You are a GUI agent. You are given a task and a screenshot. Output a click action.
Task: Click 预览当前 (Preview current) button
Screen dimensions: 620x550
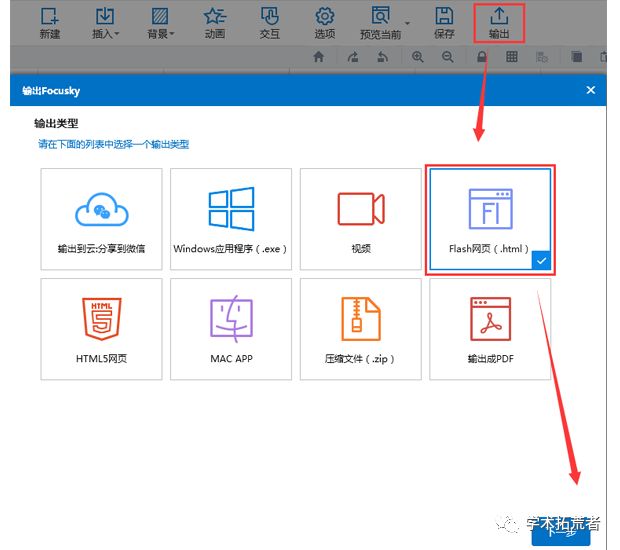click(380, 23)
